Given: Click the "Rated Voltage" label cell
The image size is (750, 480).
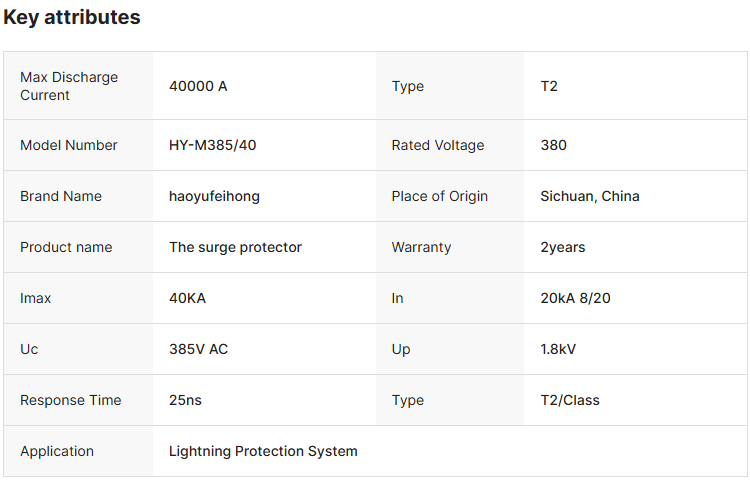Looking at the screenshot, I should tap(437, 145).
